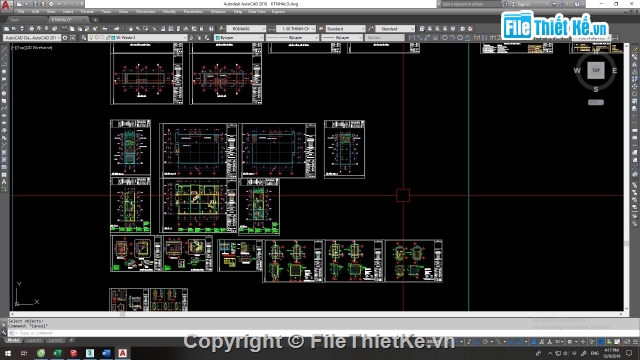Click the Undo arrow in the standard toolbar
Image resolution: width=640 pixels, height=360 pixels.
point(105,29)
